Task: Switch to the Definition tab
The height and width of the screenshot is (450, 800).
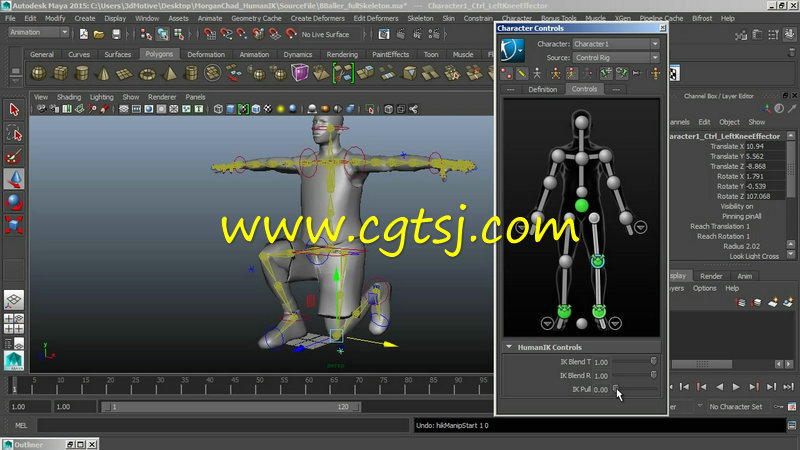Action: [x=542, y=89]
